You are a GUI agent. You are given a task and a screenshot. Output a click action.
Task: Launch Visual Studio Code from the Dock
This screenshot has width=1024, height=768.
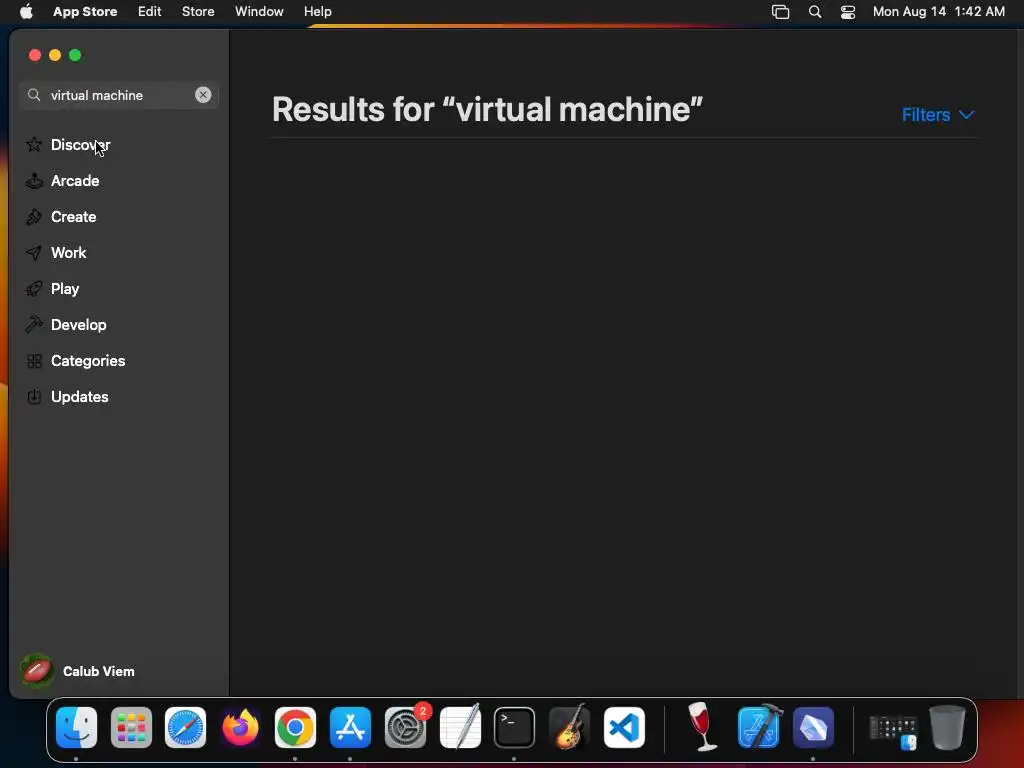click(624, 727)
